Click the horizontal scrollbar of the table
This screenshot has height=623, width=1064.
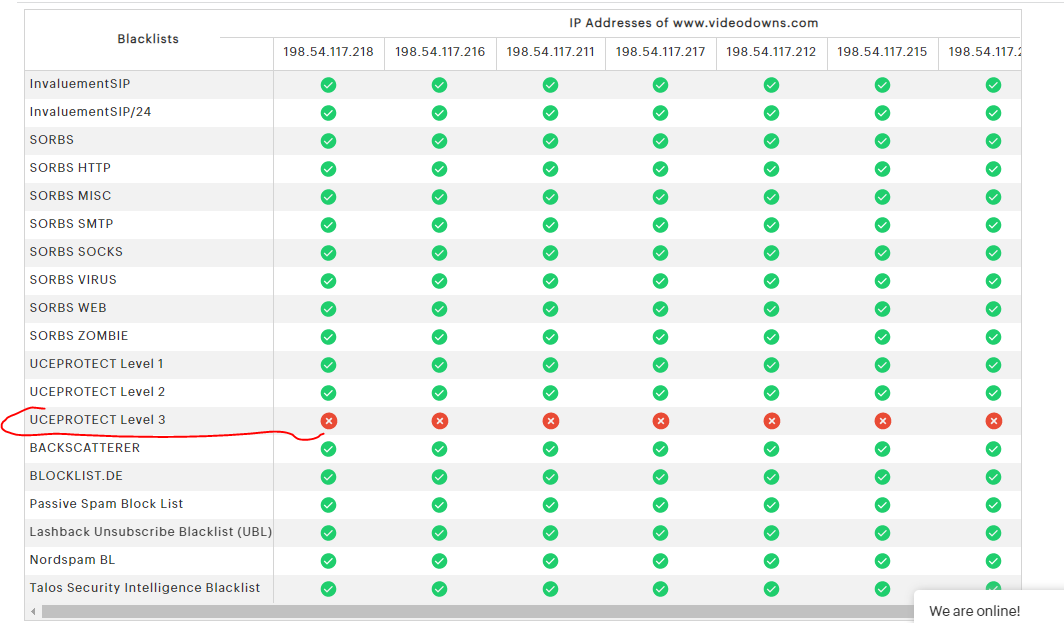477,611
